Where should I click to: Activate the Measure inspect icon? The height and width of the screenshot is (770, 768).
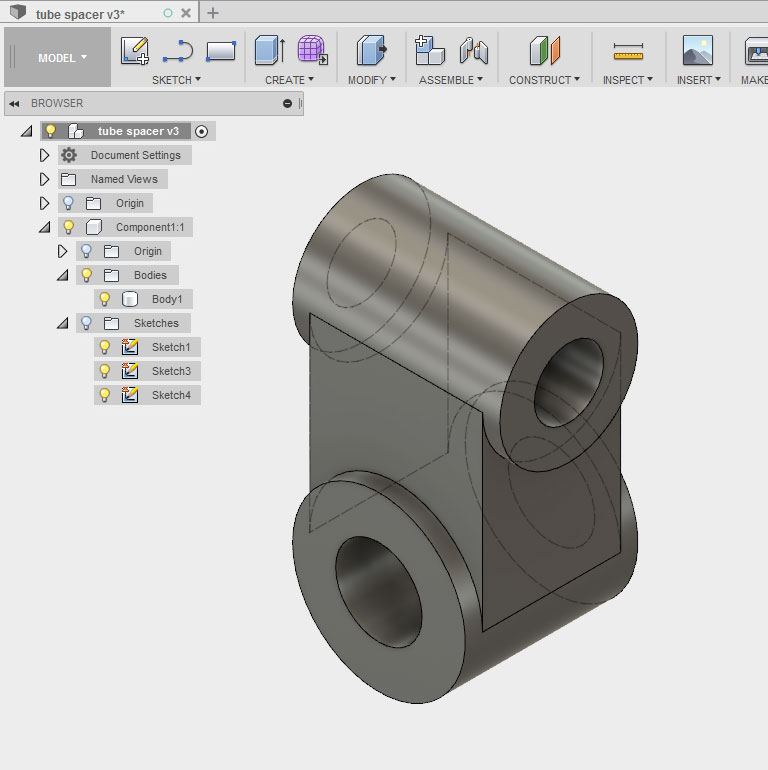[x=628, y=51]
